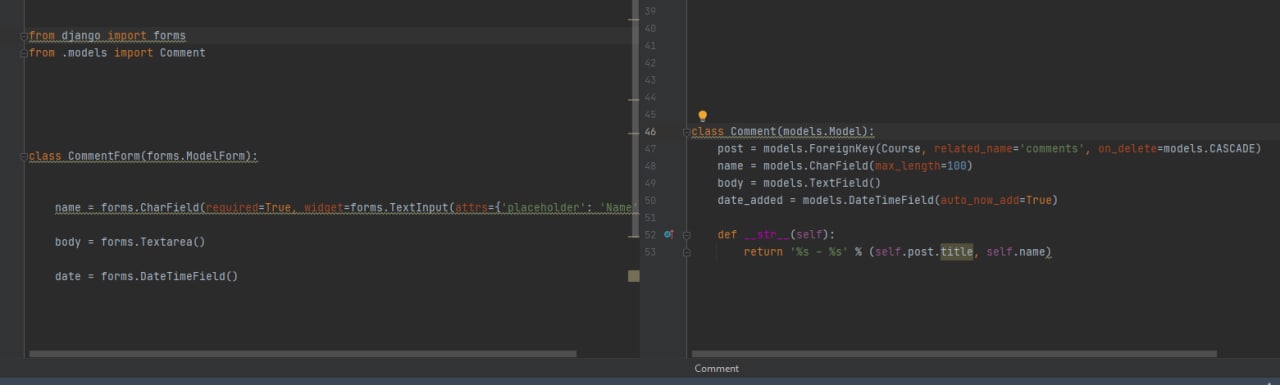Image resolution: width=1280 pixels, height=385 pixels.
Task: Click line number 53 in the gutter
Action: [x=650, y=252]
